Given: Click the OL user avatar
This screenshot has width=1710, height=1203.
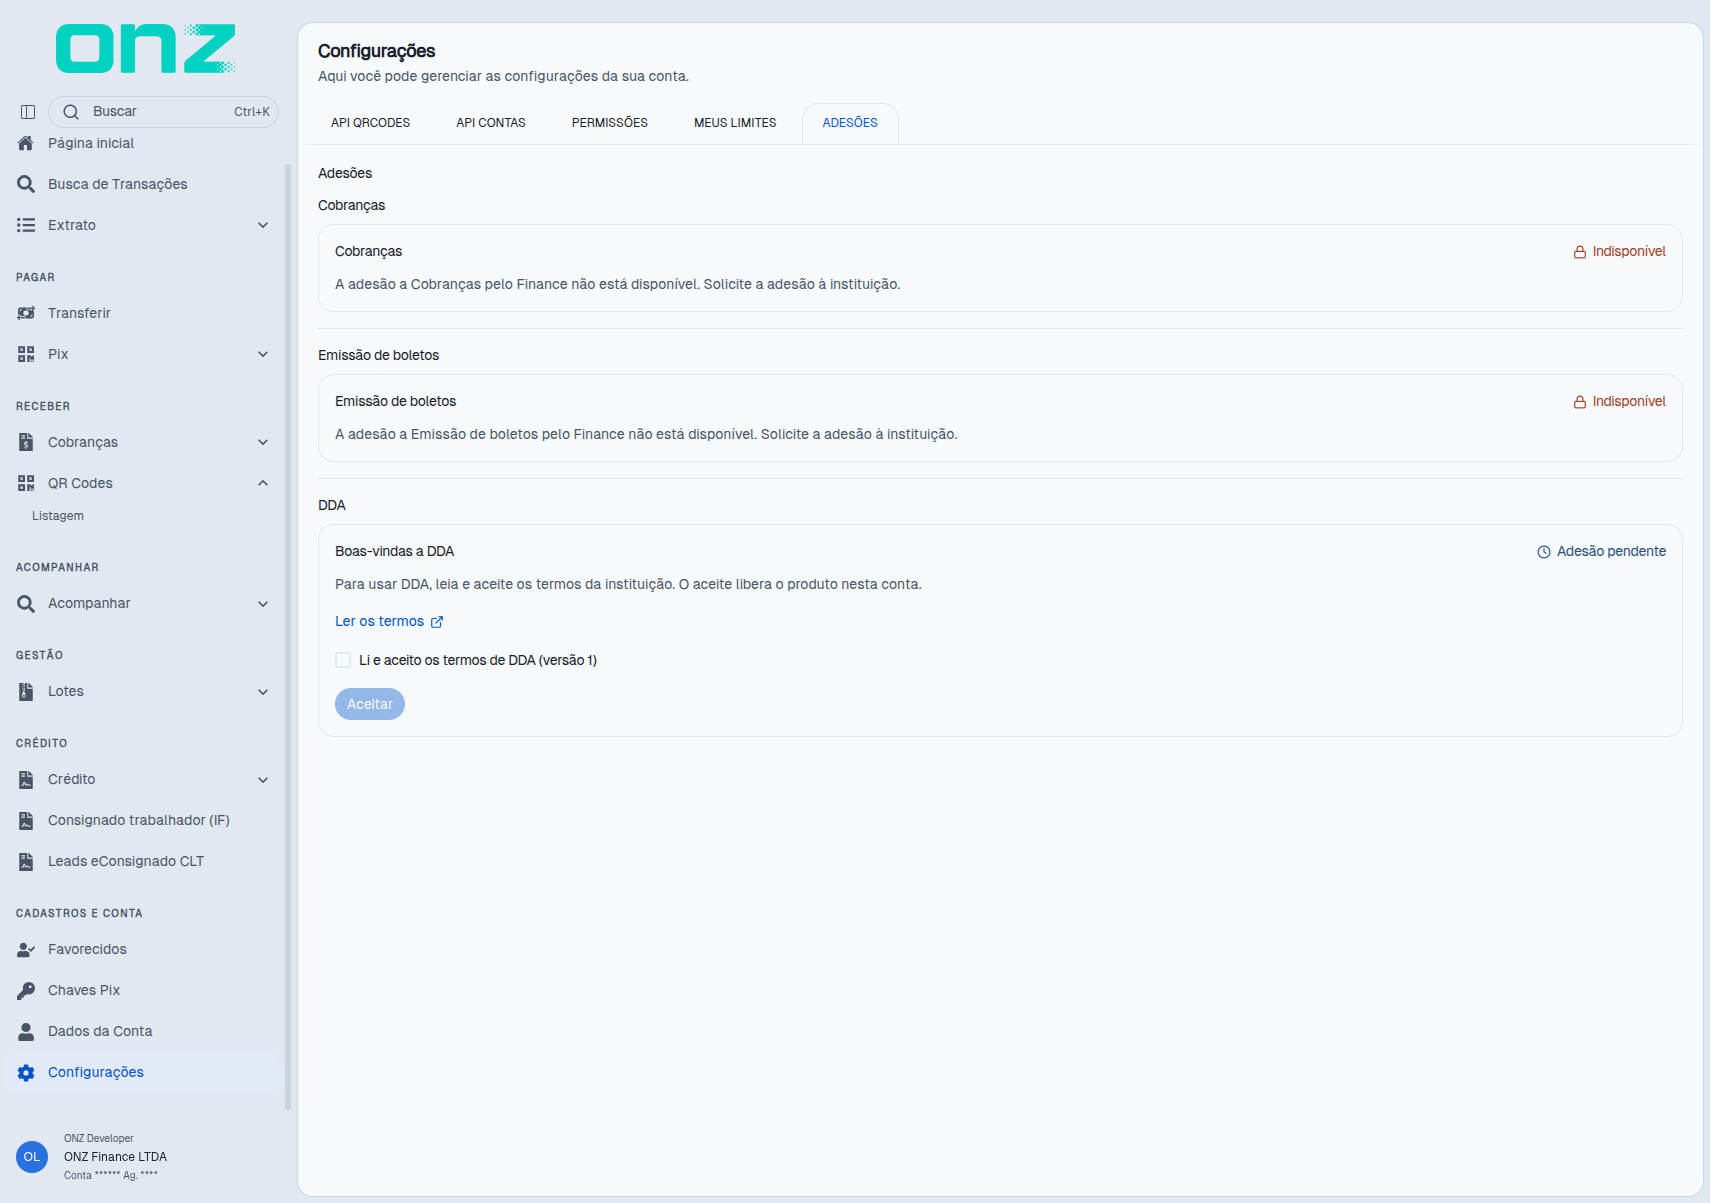Looking at the screenshot, I should pos(32,1157).
